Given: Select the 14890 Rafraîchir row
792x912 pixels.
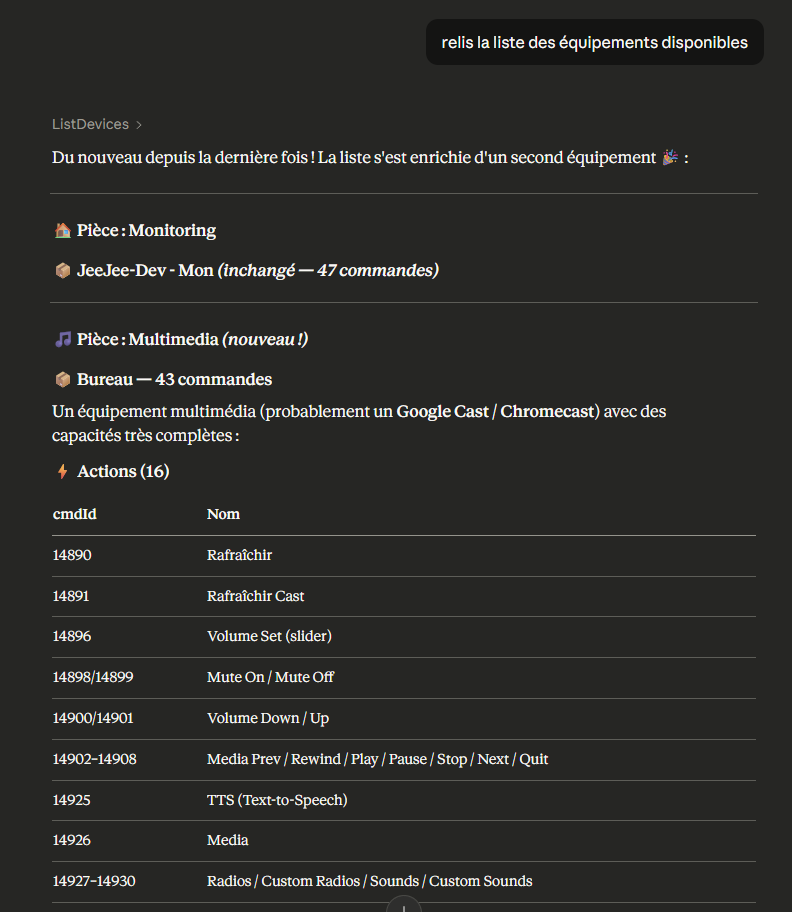Looking at the screenshot, I should pos(404,555).
